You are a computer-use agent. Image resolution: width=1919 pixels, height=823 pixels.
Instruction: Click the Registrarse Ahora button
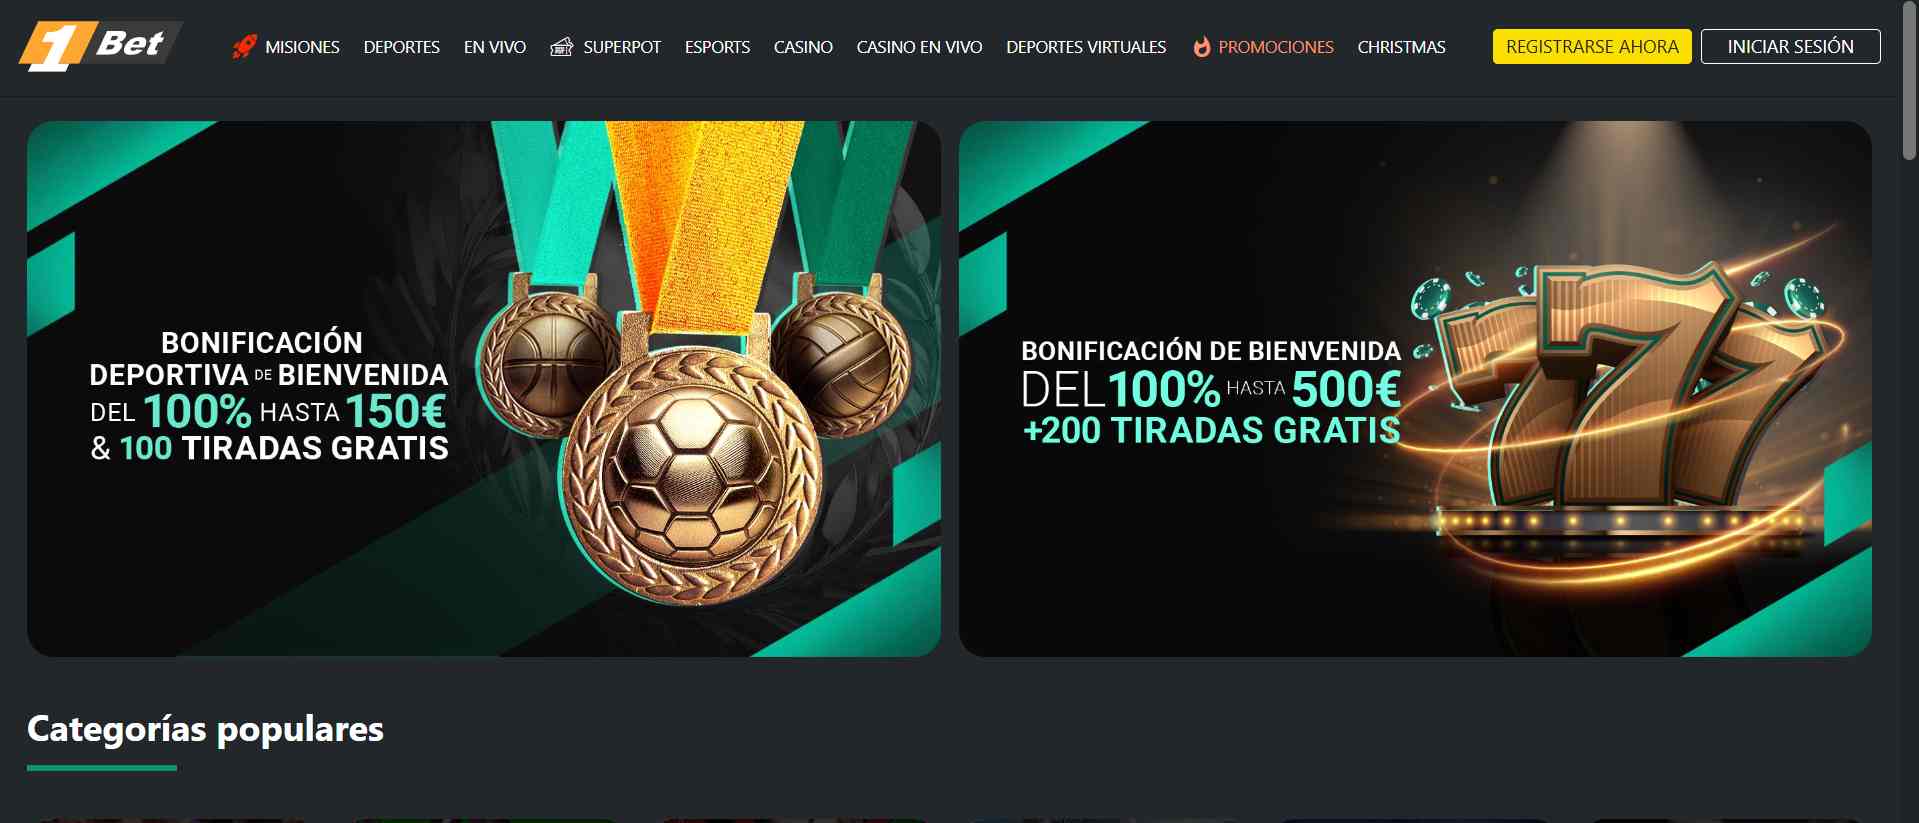(x=1592, y=47)
